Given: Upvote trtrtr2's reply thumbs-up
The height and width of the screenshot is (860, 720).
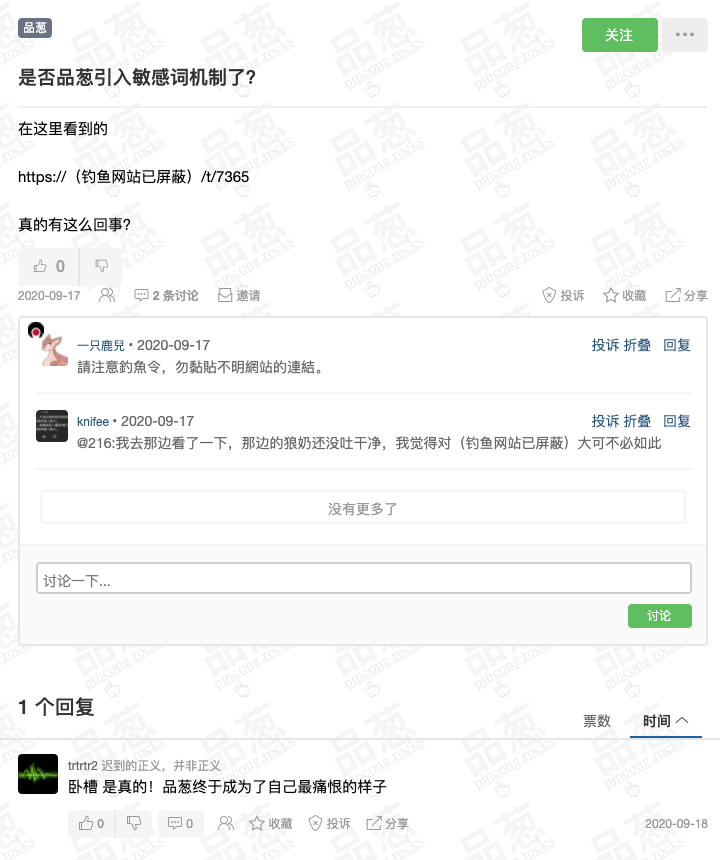Looking at the screenshot, I should click(91, 823).
